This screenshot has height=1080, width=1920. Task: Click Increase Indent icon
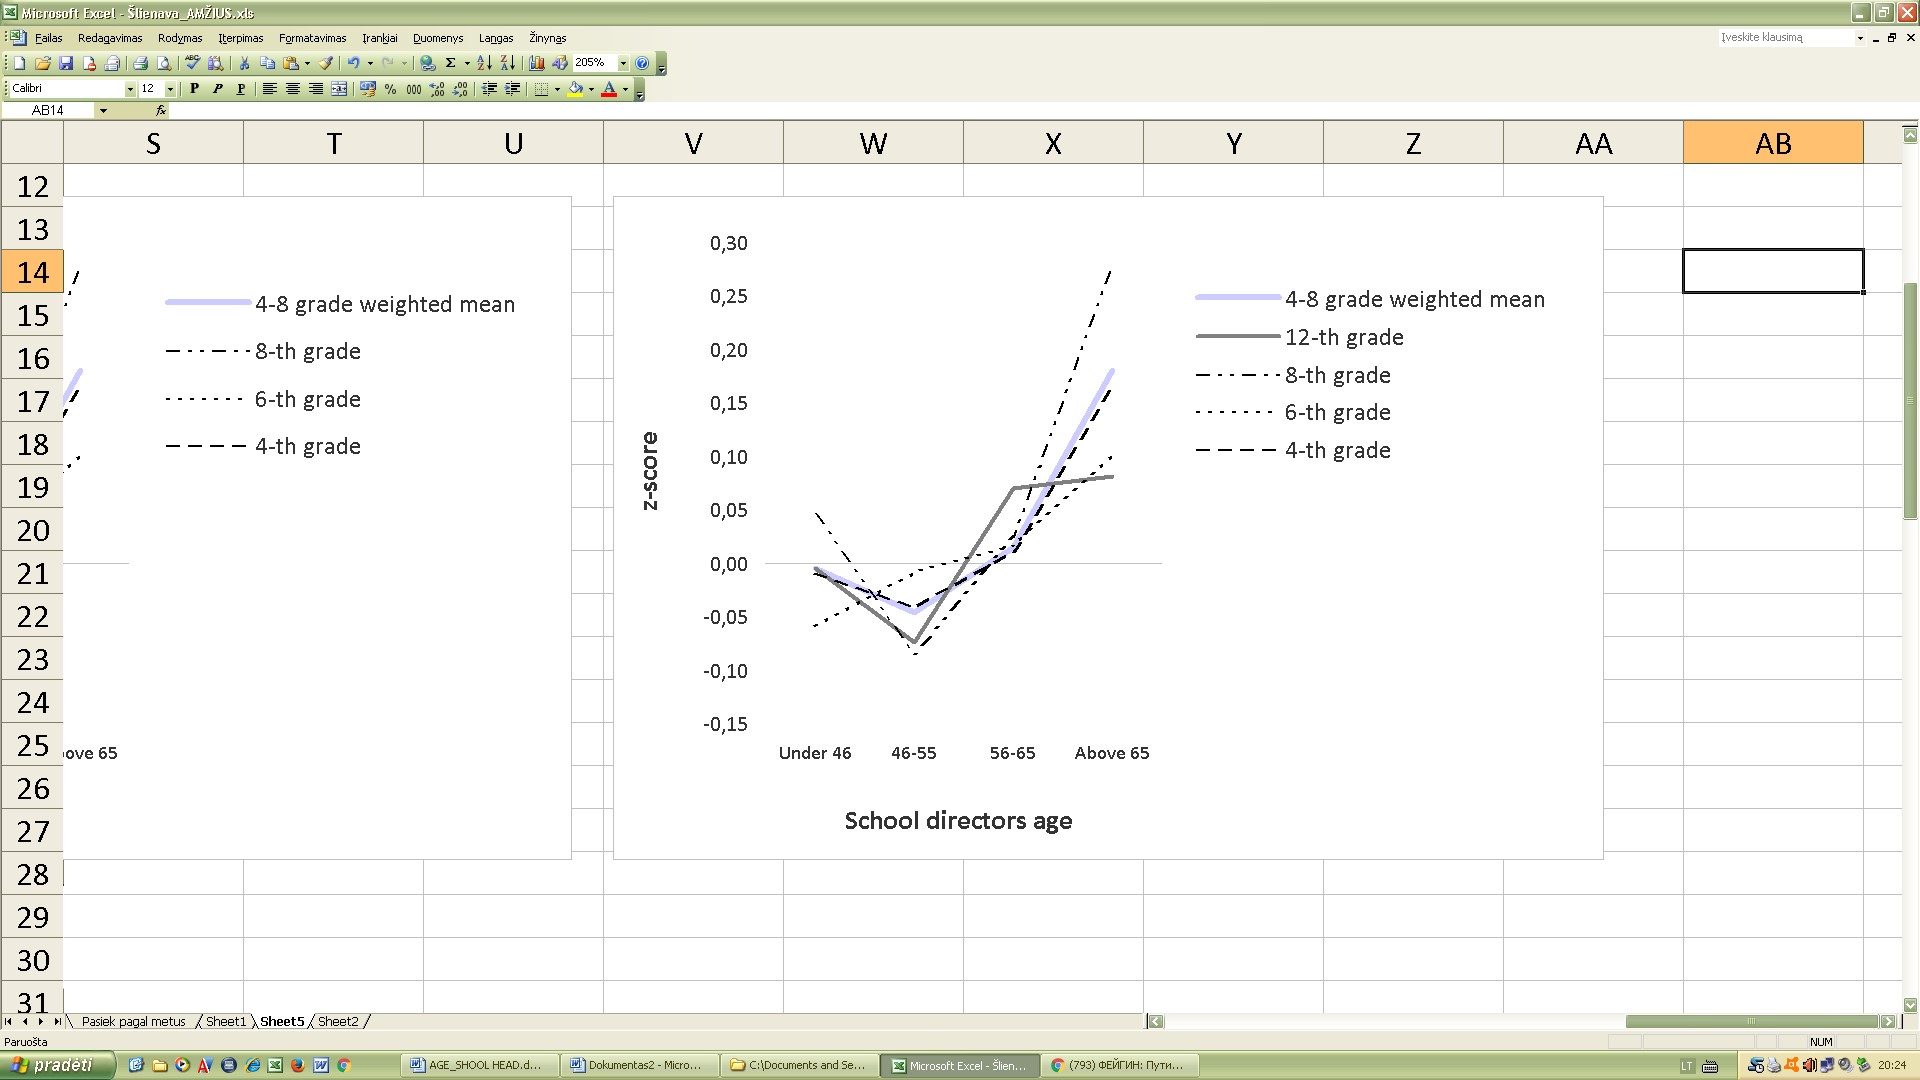pos(512,89)
